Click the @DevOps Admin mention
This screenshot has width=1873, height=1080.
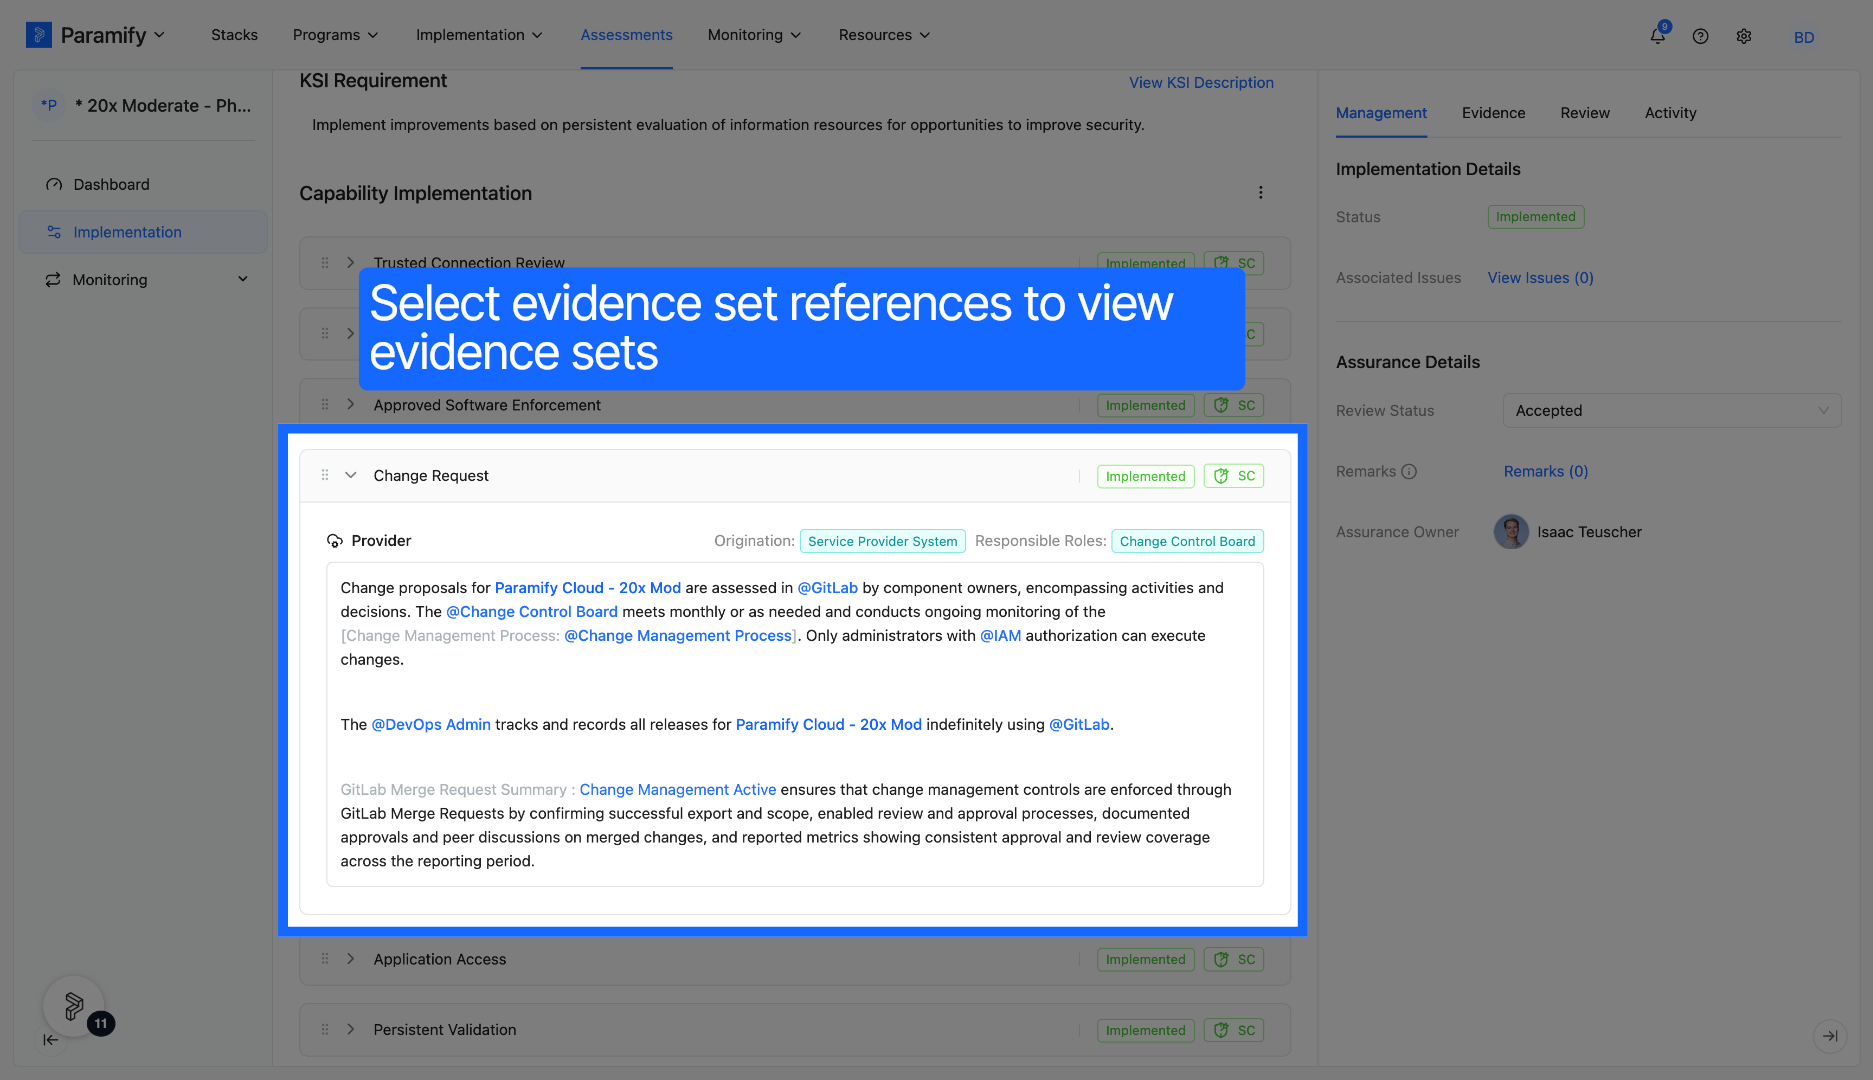coord(431,725)
